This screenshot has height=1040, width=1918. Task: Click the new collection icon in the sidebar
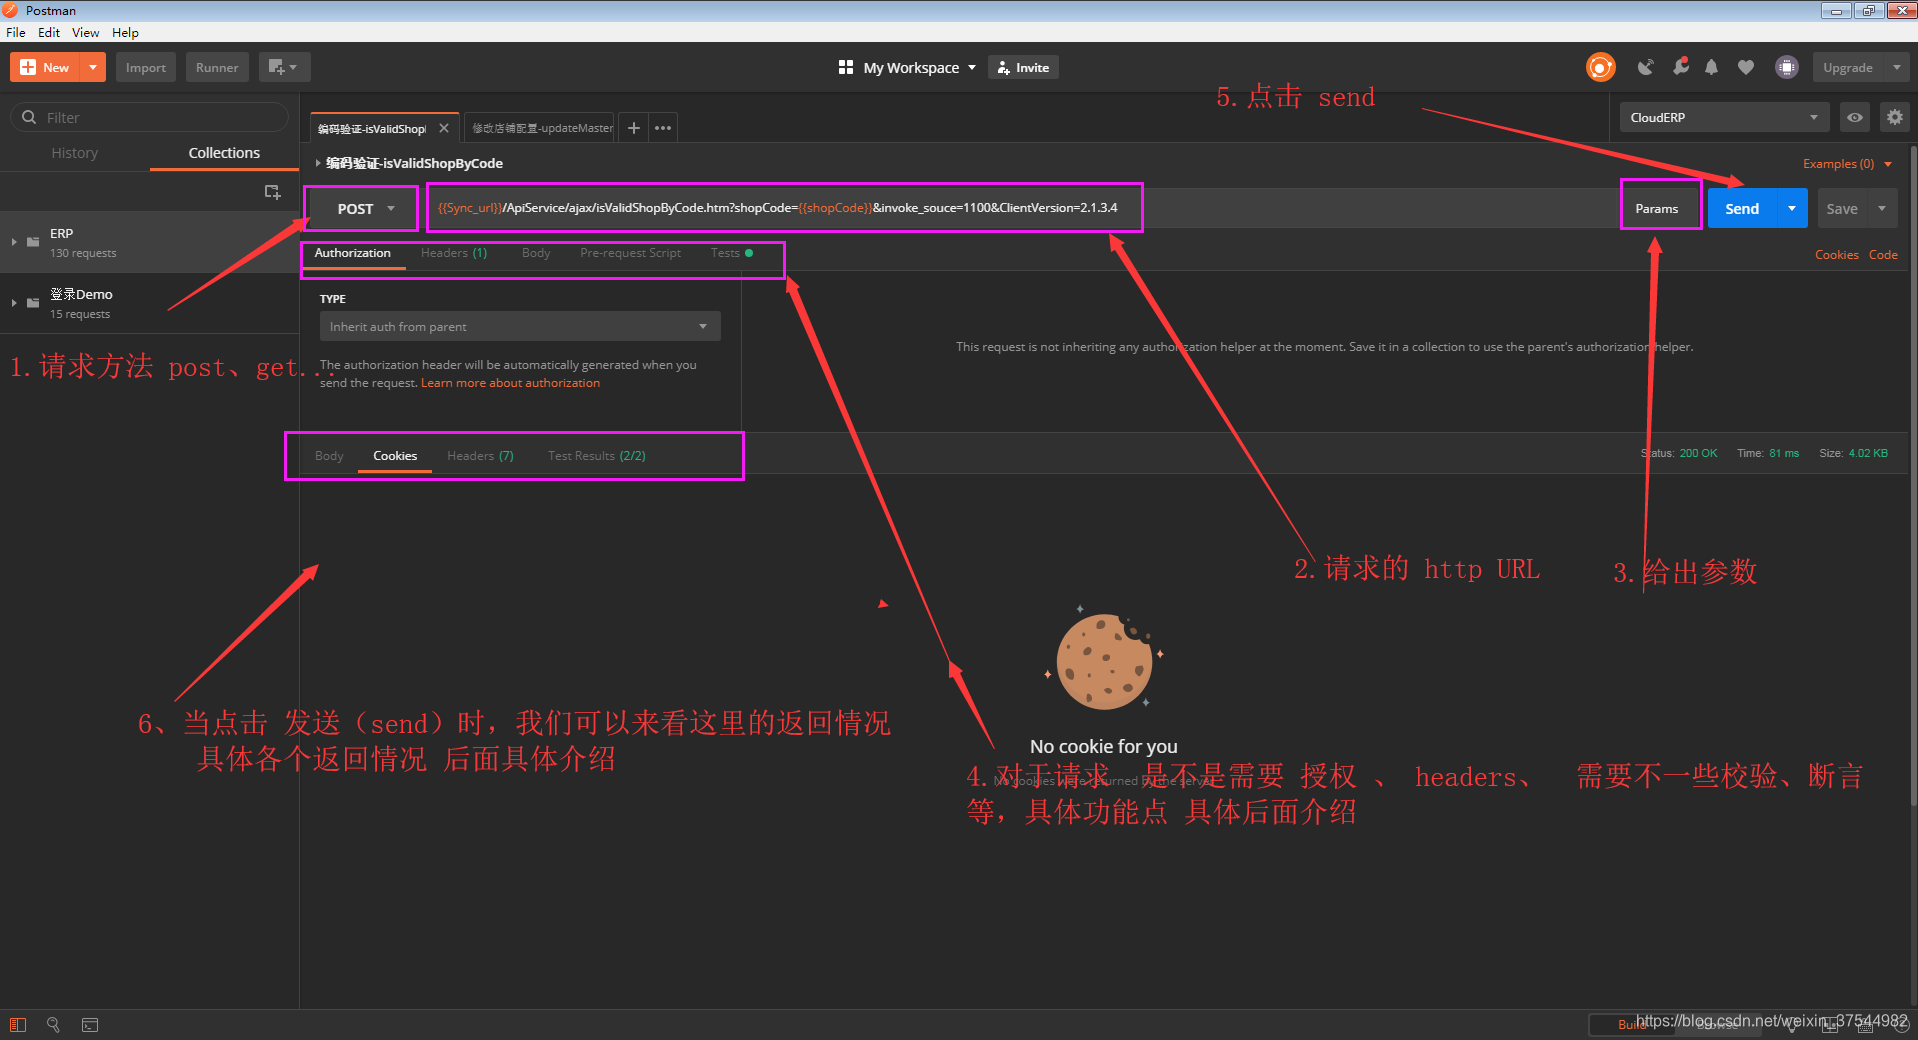point(272,191)
